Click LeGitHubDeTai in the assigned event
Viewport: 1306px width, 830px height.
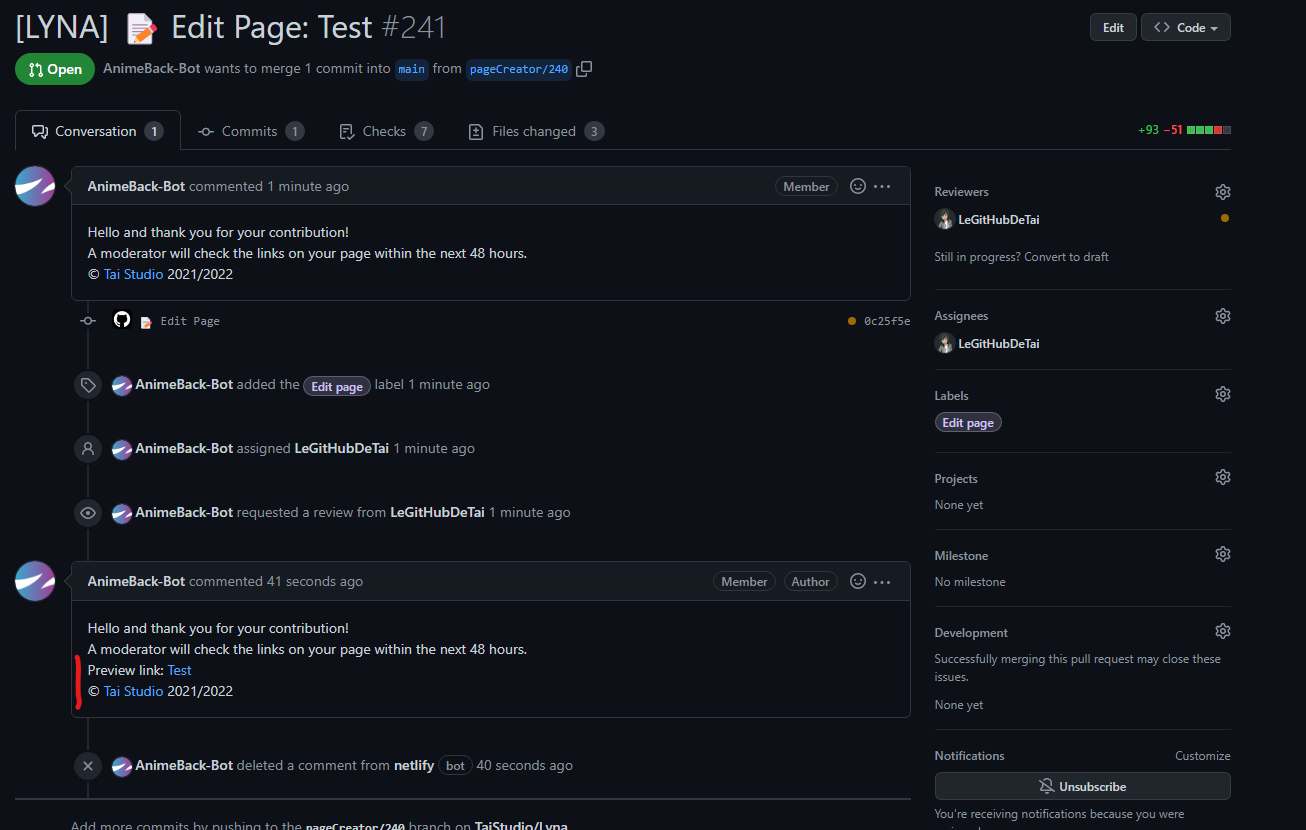(x=341, y=448)
